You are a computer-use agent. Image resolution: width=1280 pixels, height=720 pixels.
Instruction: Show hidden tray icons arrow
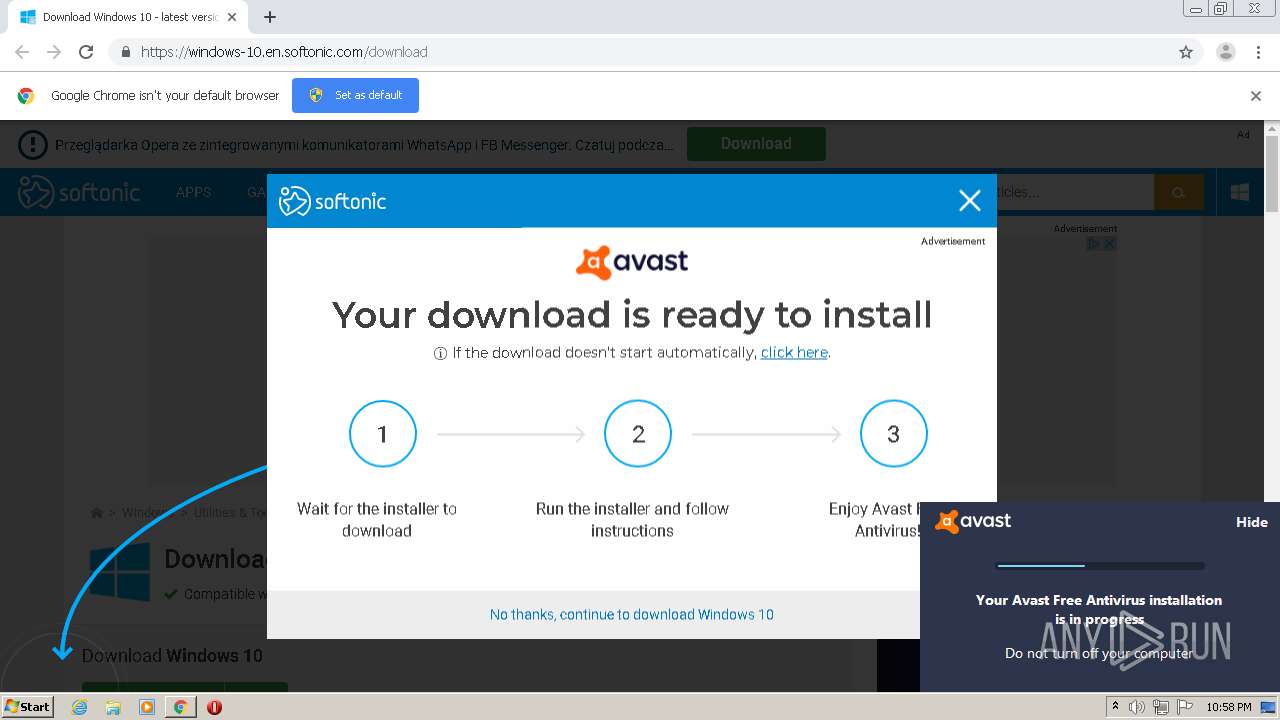click(1115, 707)
